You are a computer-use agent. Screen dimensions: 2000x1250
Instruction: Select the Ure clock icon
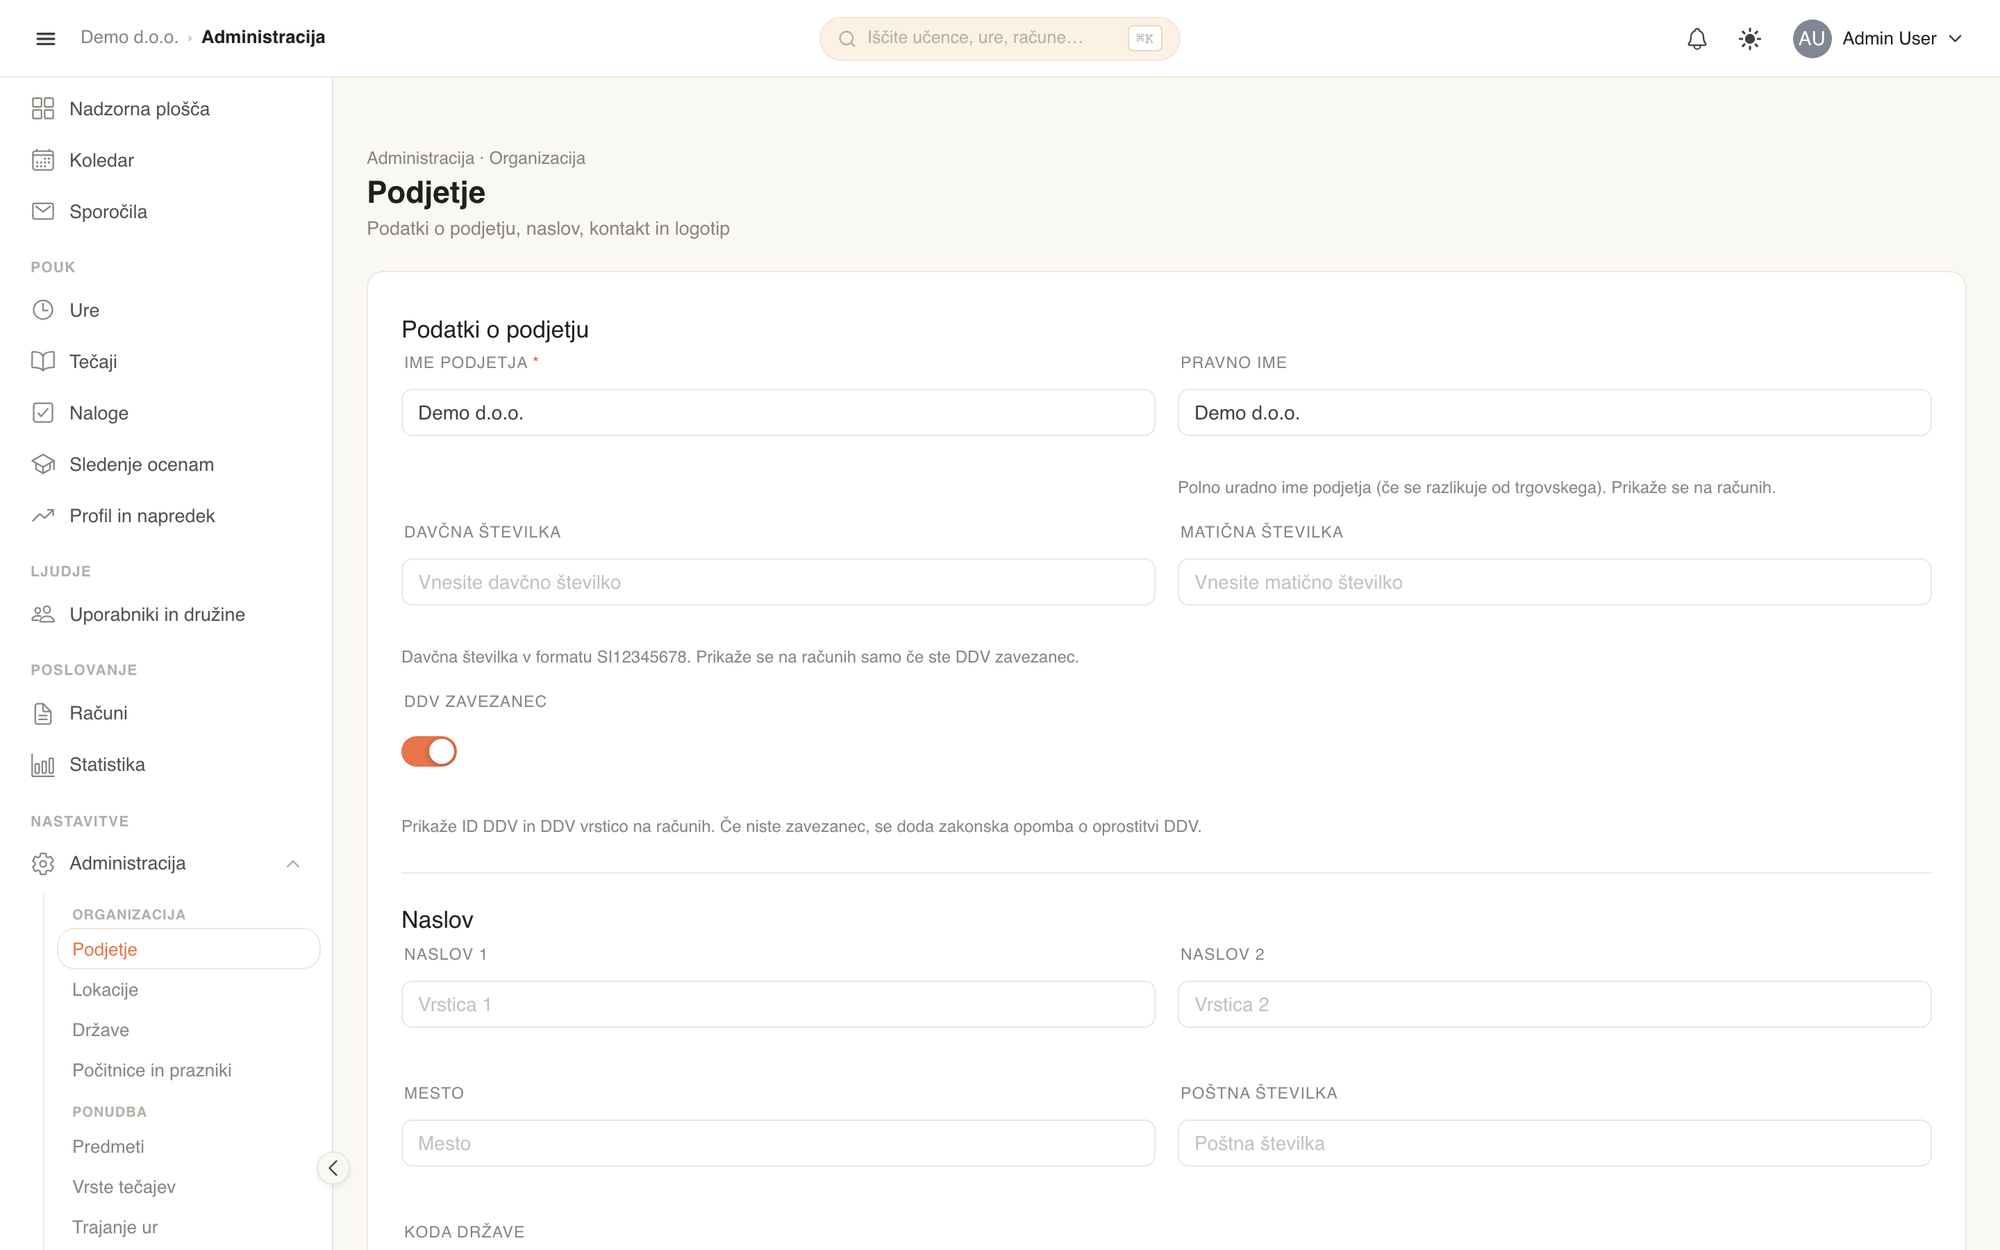pos(43,310)
